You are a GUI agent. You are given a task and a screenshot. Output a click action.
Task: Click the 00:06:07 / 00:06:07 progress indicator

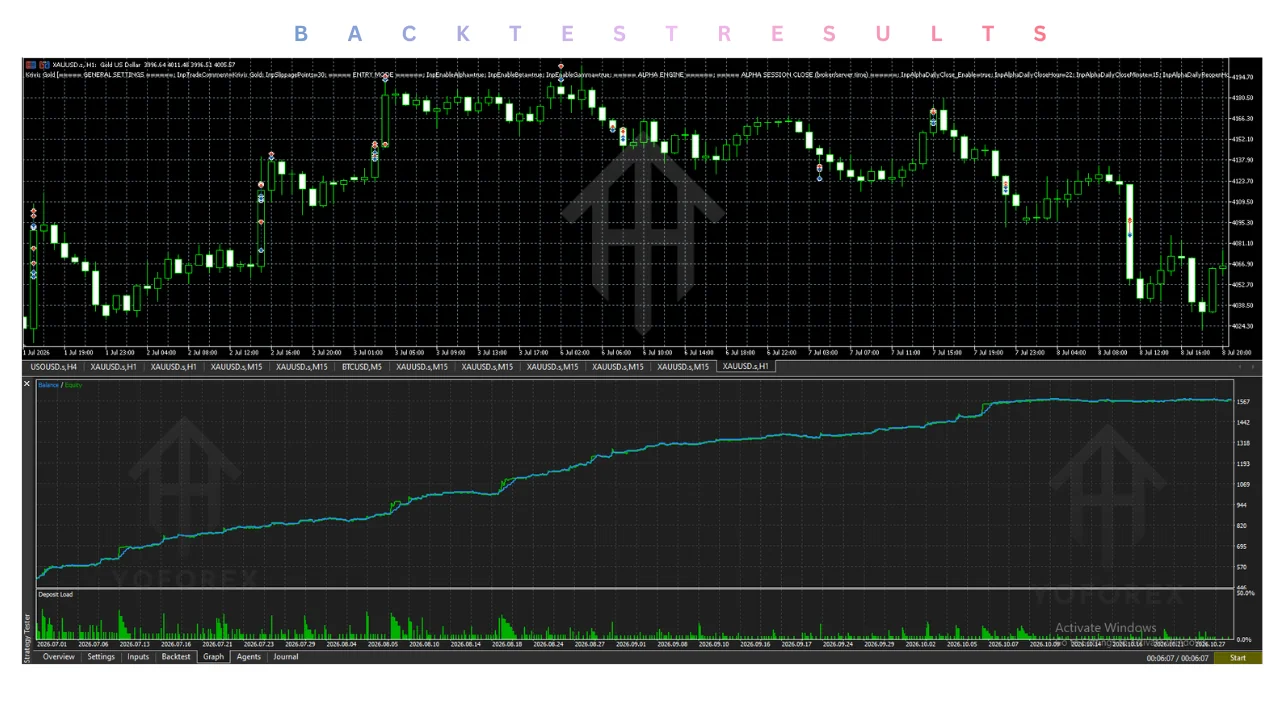tap(1177, 658)
